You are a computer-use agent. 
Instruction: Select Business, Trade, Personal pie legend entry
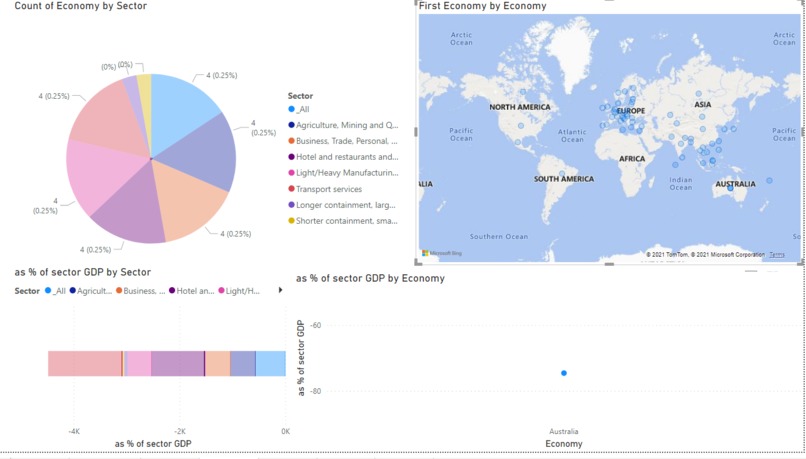tap(343, 141)
